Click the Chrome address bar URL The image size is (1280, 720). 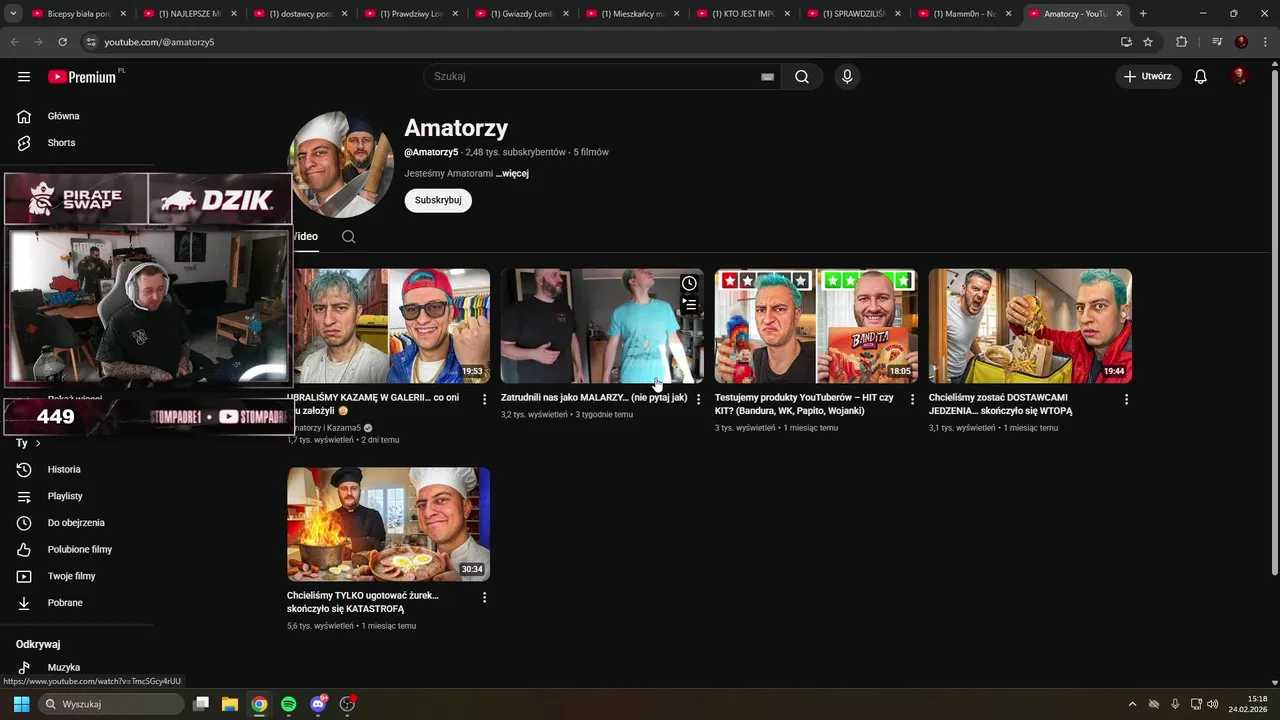[160, 42]
